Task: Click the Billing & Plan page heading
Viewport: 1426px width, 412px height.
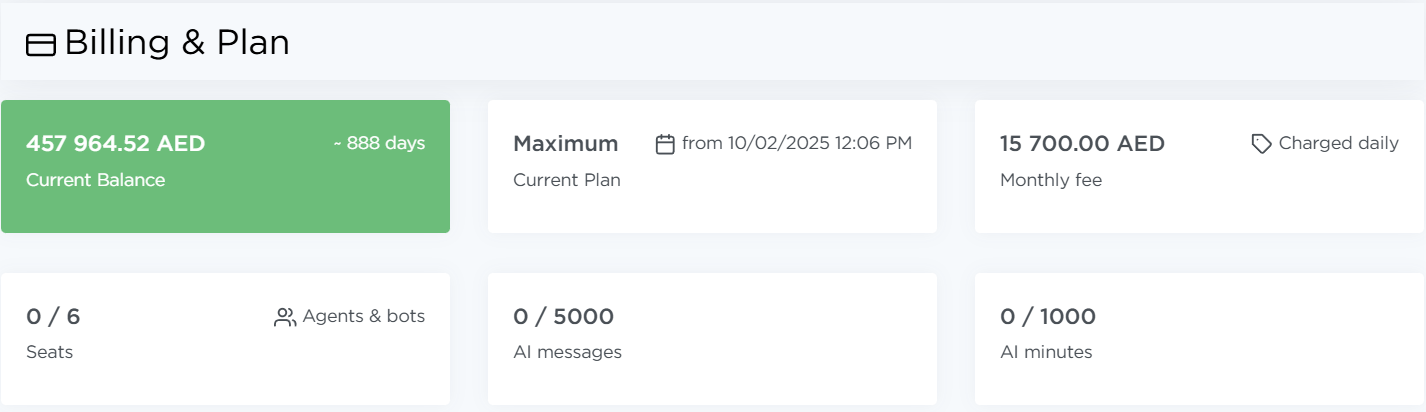Action: pos(177,43)
